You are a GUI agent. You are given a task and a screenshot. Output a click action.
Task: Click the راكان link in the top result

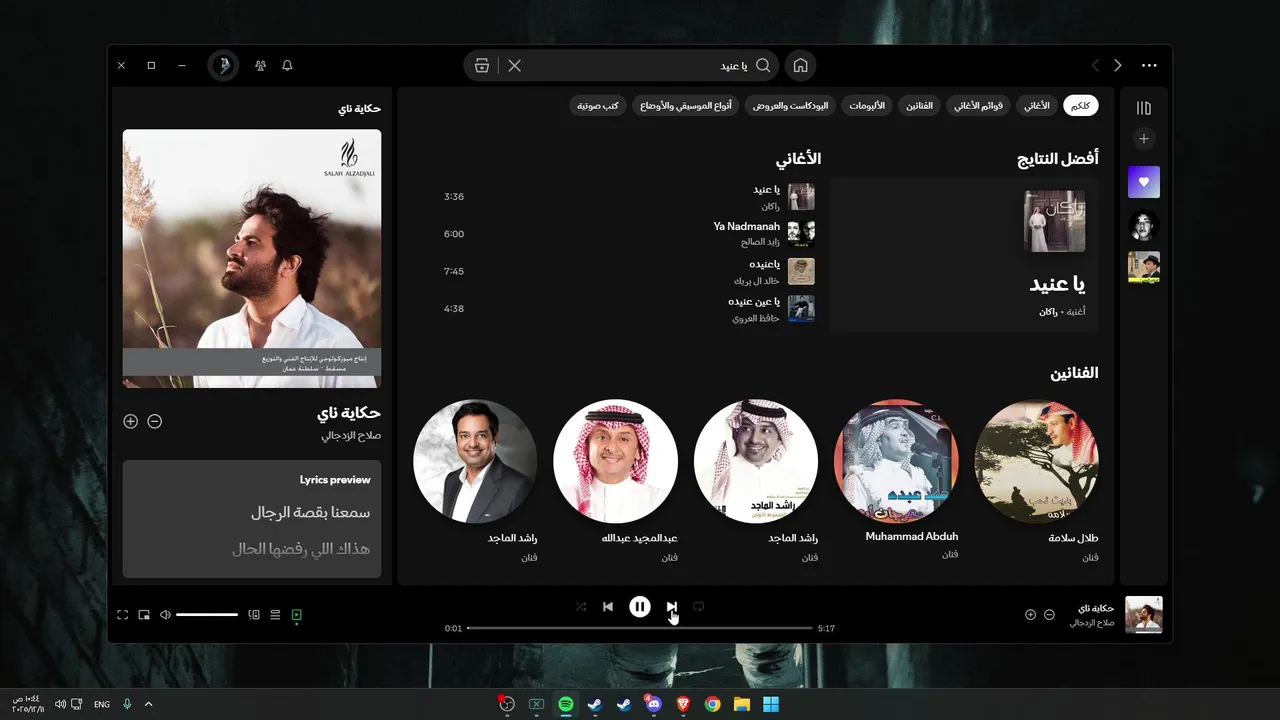click(1048, 312)
